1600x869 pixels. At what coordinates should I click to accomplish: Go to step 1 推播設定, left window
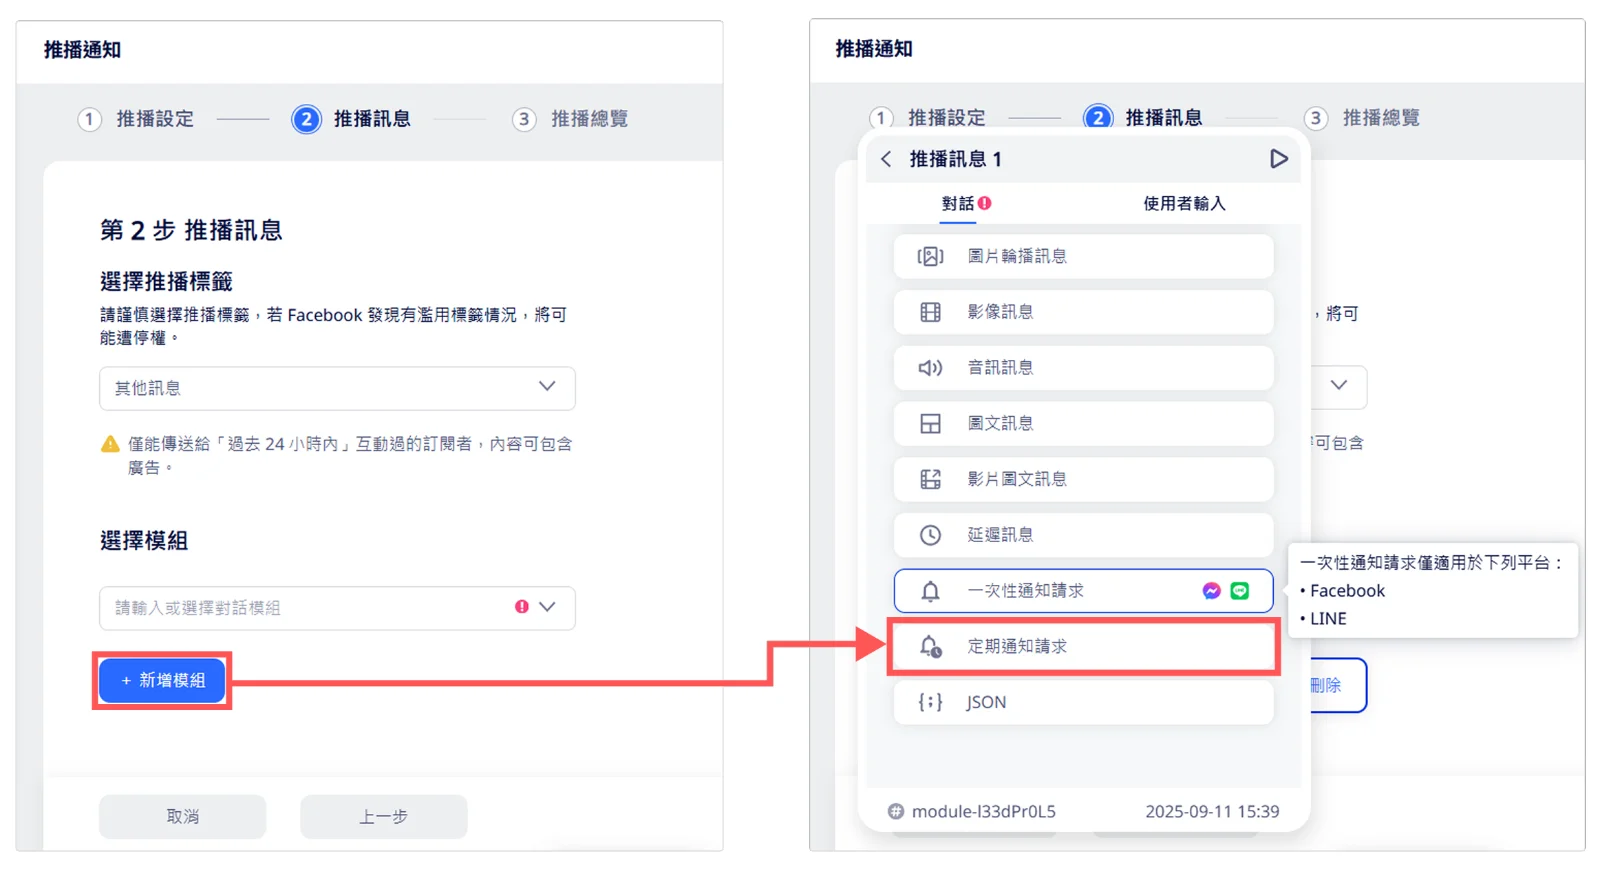click(x=136, y=119)
